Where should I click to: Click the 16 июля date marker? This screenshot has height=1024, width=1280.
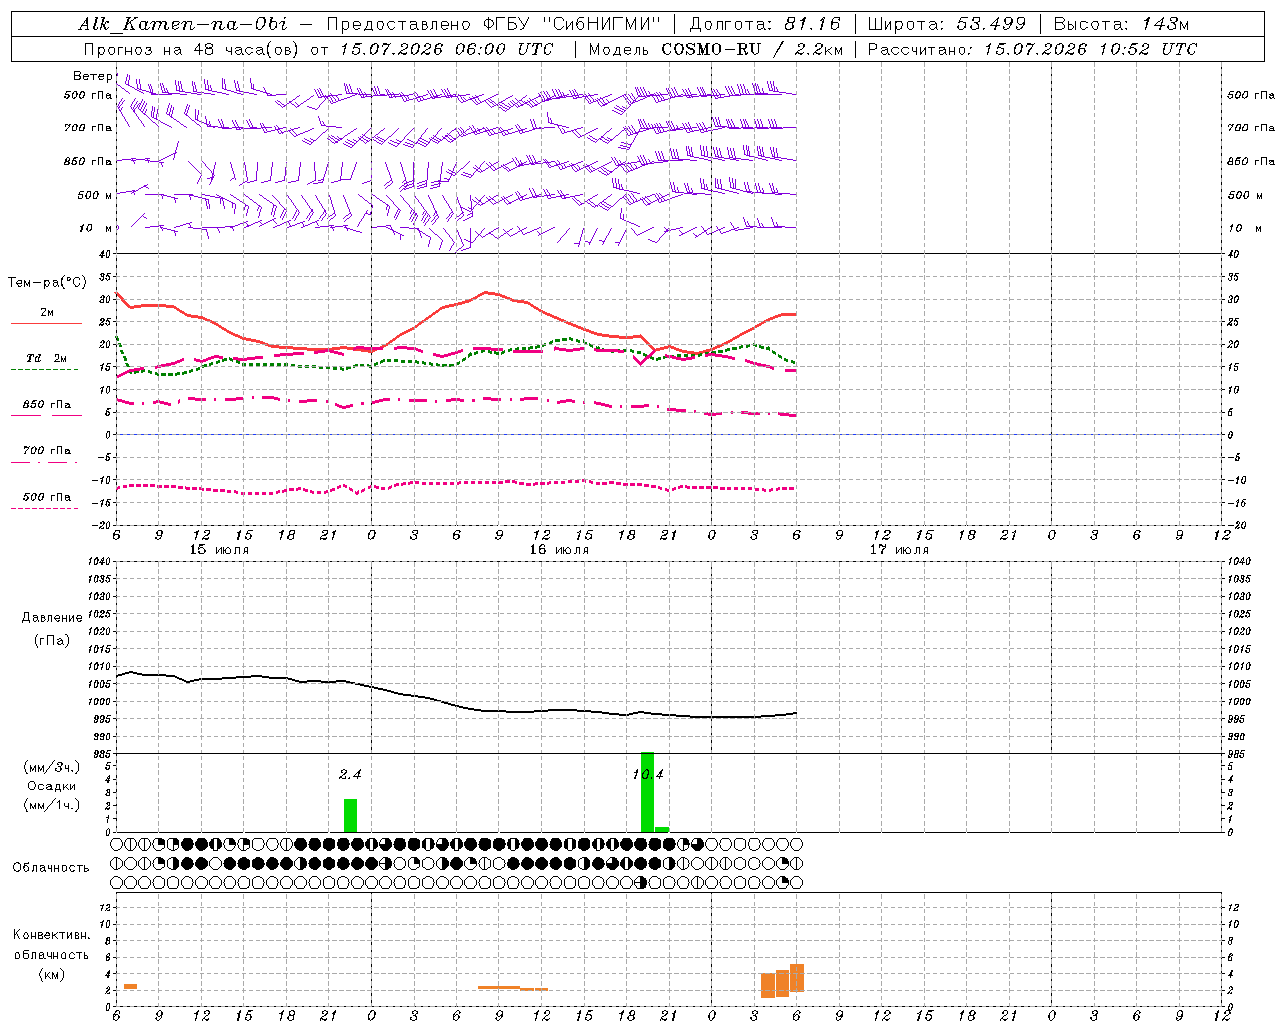click(x=559, y=550)
